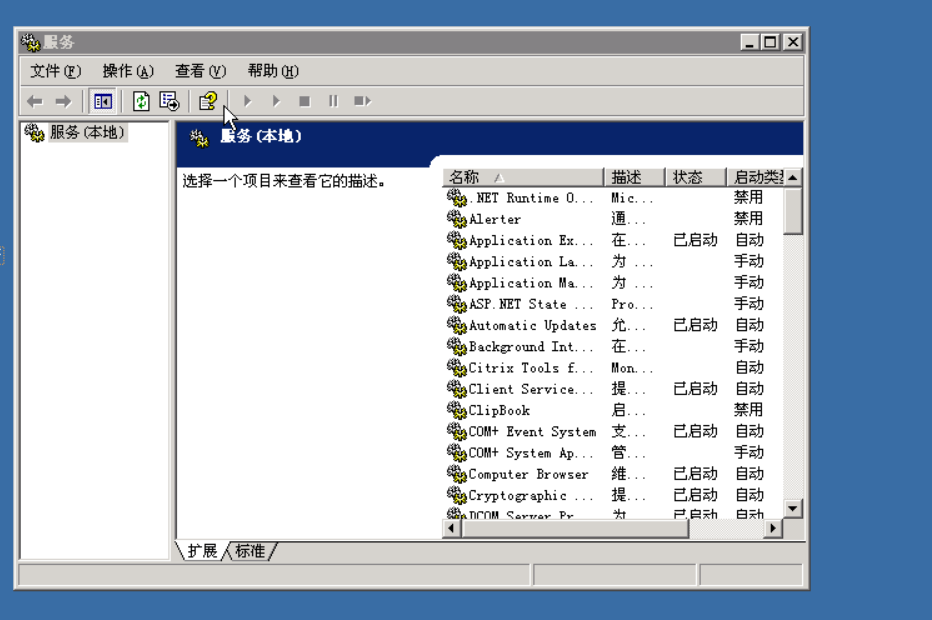Click the second play arrow toolbar icon
The height and width of the screenshot is (620, 932).
tap(276, 102)
